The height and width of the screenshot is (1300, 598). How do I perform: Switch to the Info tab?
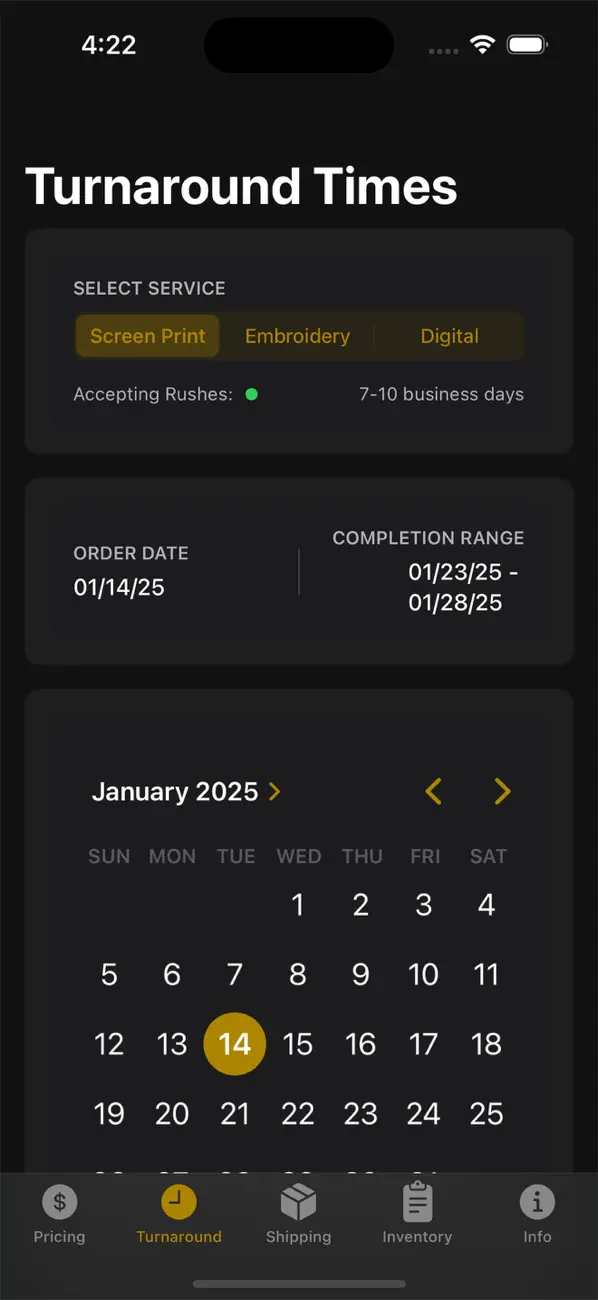pos(537,1215)
